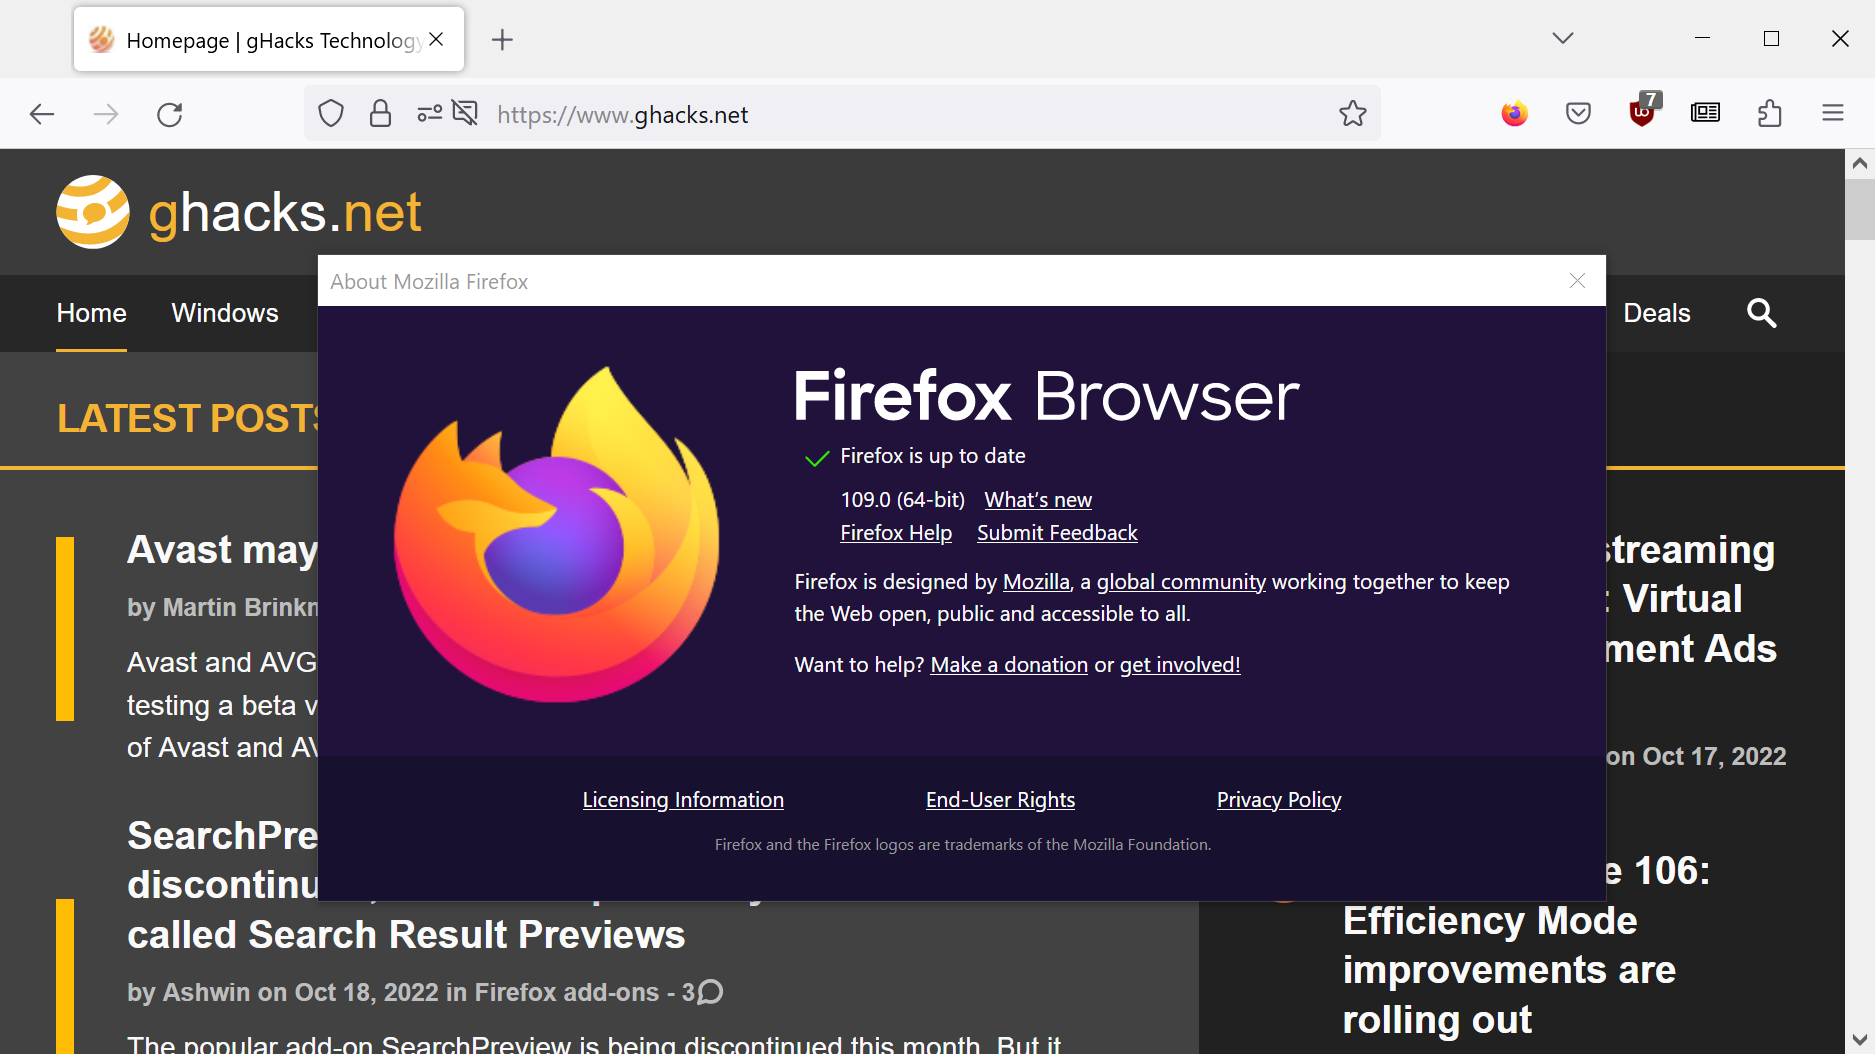This screenshot has height=1054, width=1875.
Task: Expand the list all tabs dropdown
Action: pyautogui.click(x=1563, y=39)
